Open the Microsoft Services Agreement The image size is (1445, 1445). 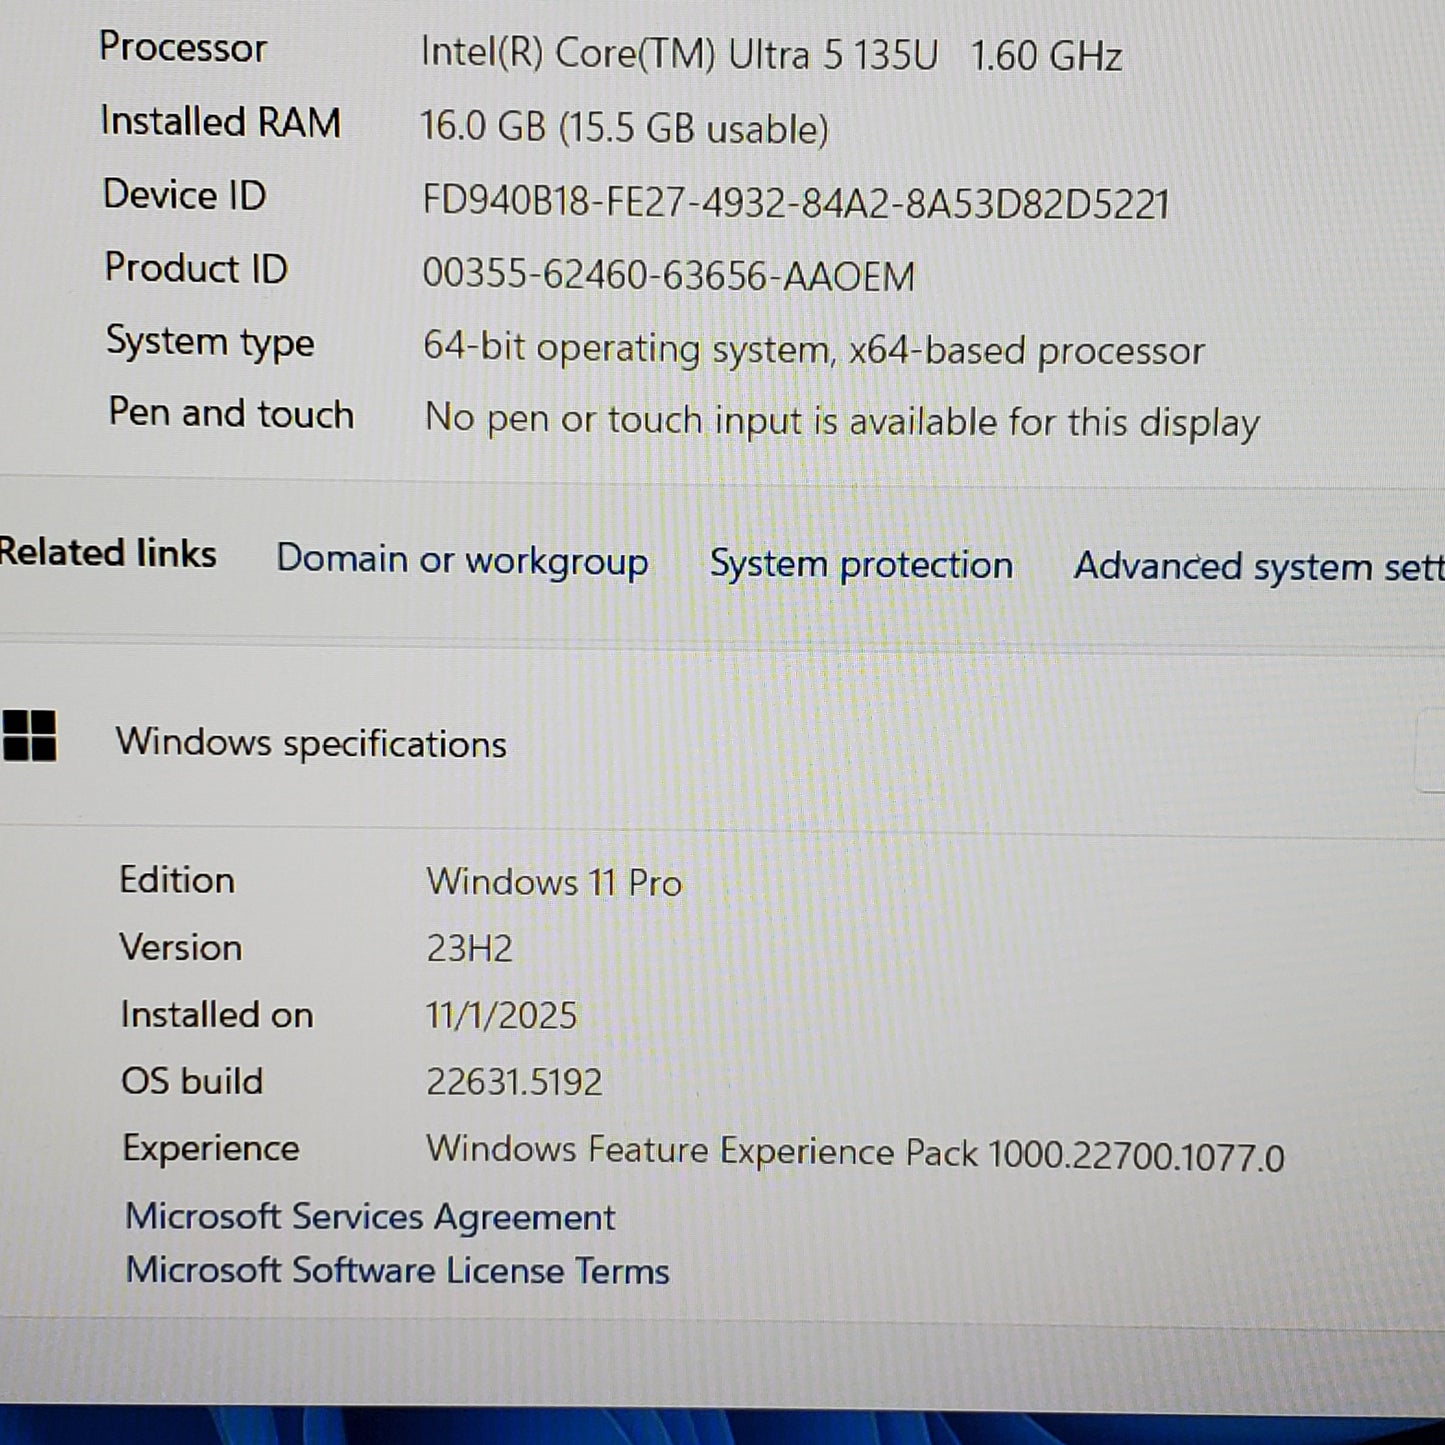(x=367, y=1217)
